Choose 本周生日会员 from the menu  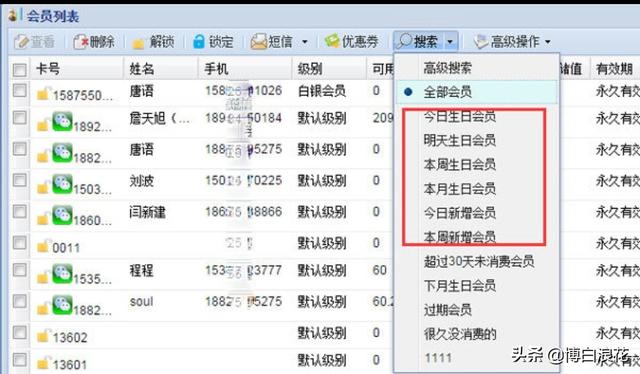(x=460, y=165)
